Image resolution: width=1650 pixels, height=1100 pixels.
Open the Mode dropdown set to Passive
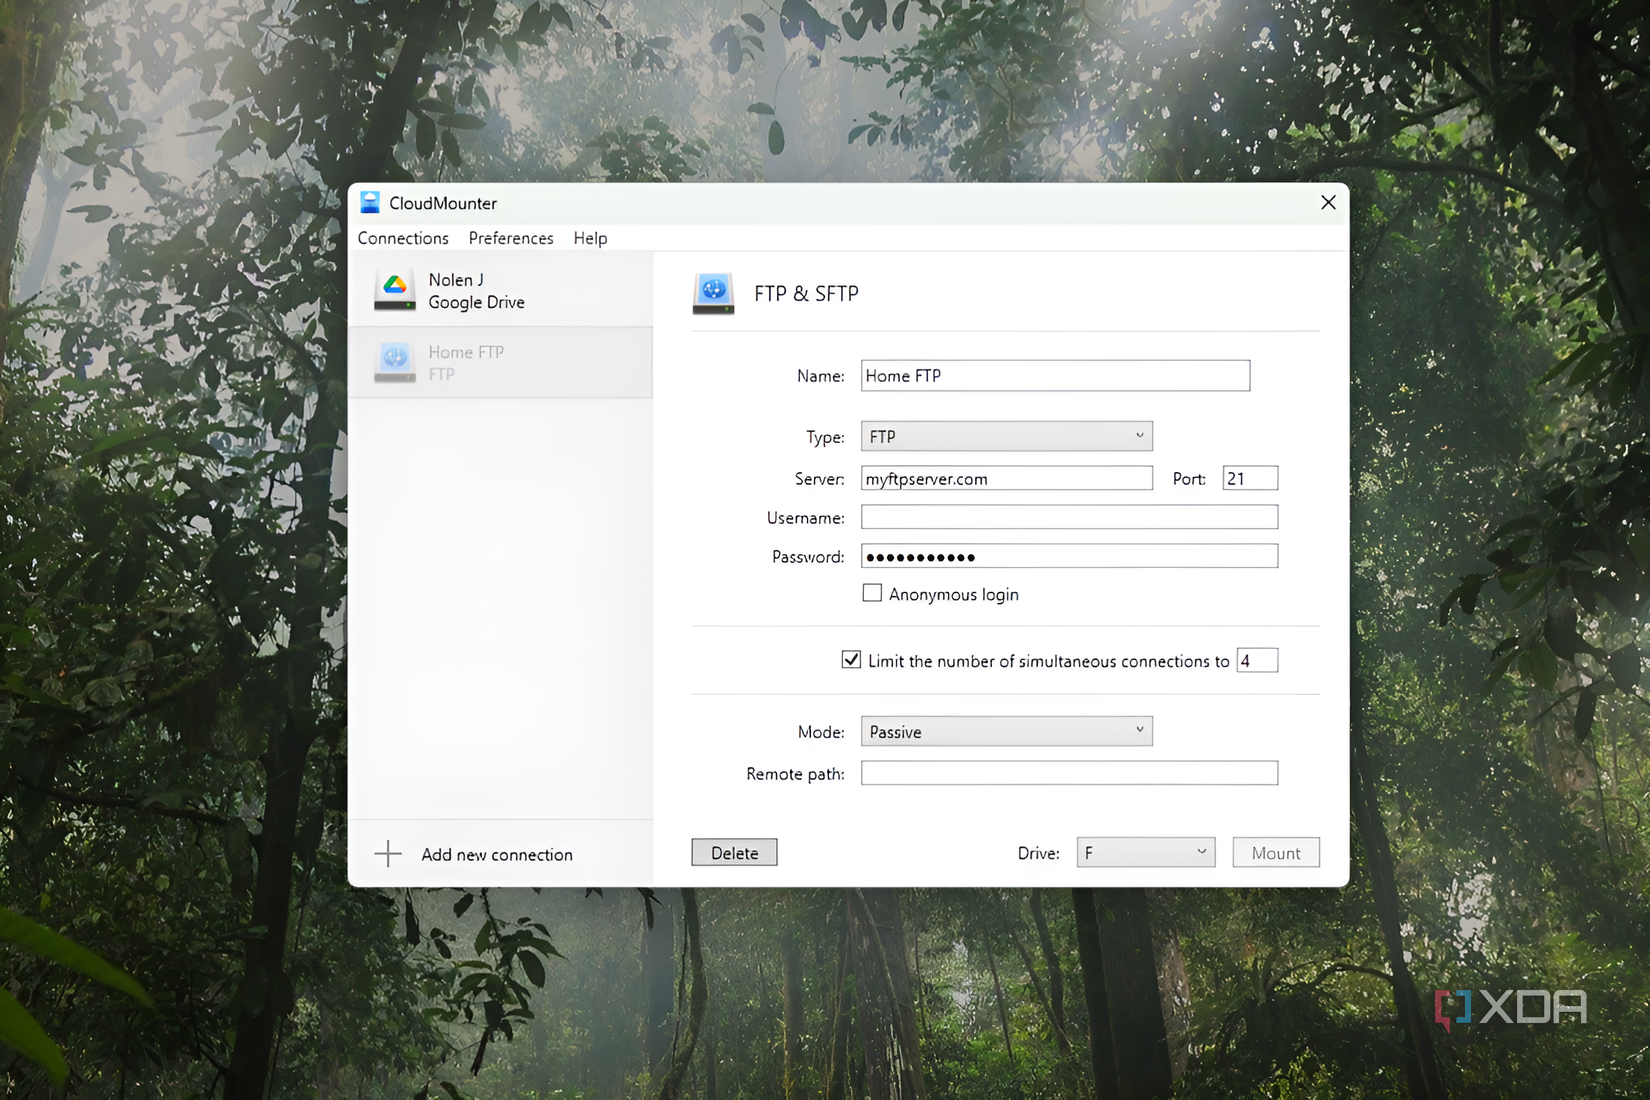pyautogui.click(x=1006, y=731)
